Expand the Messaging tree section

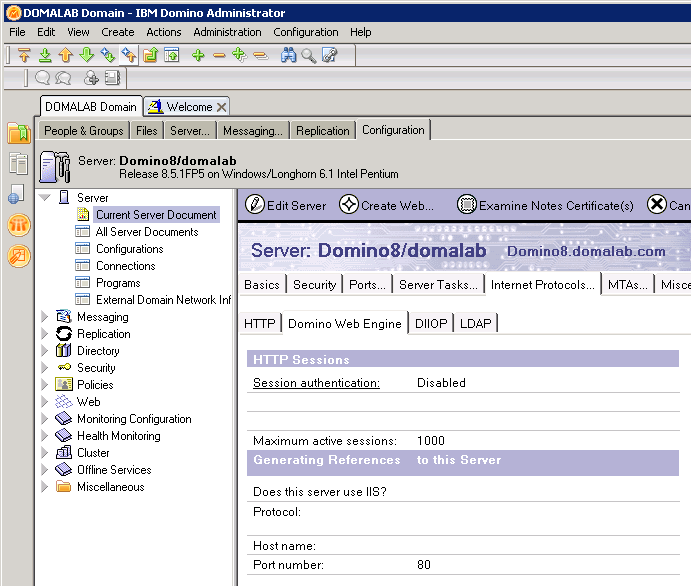(x=45, y=316)
